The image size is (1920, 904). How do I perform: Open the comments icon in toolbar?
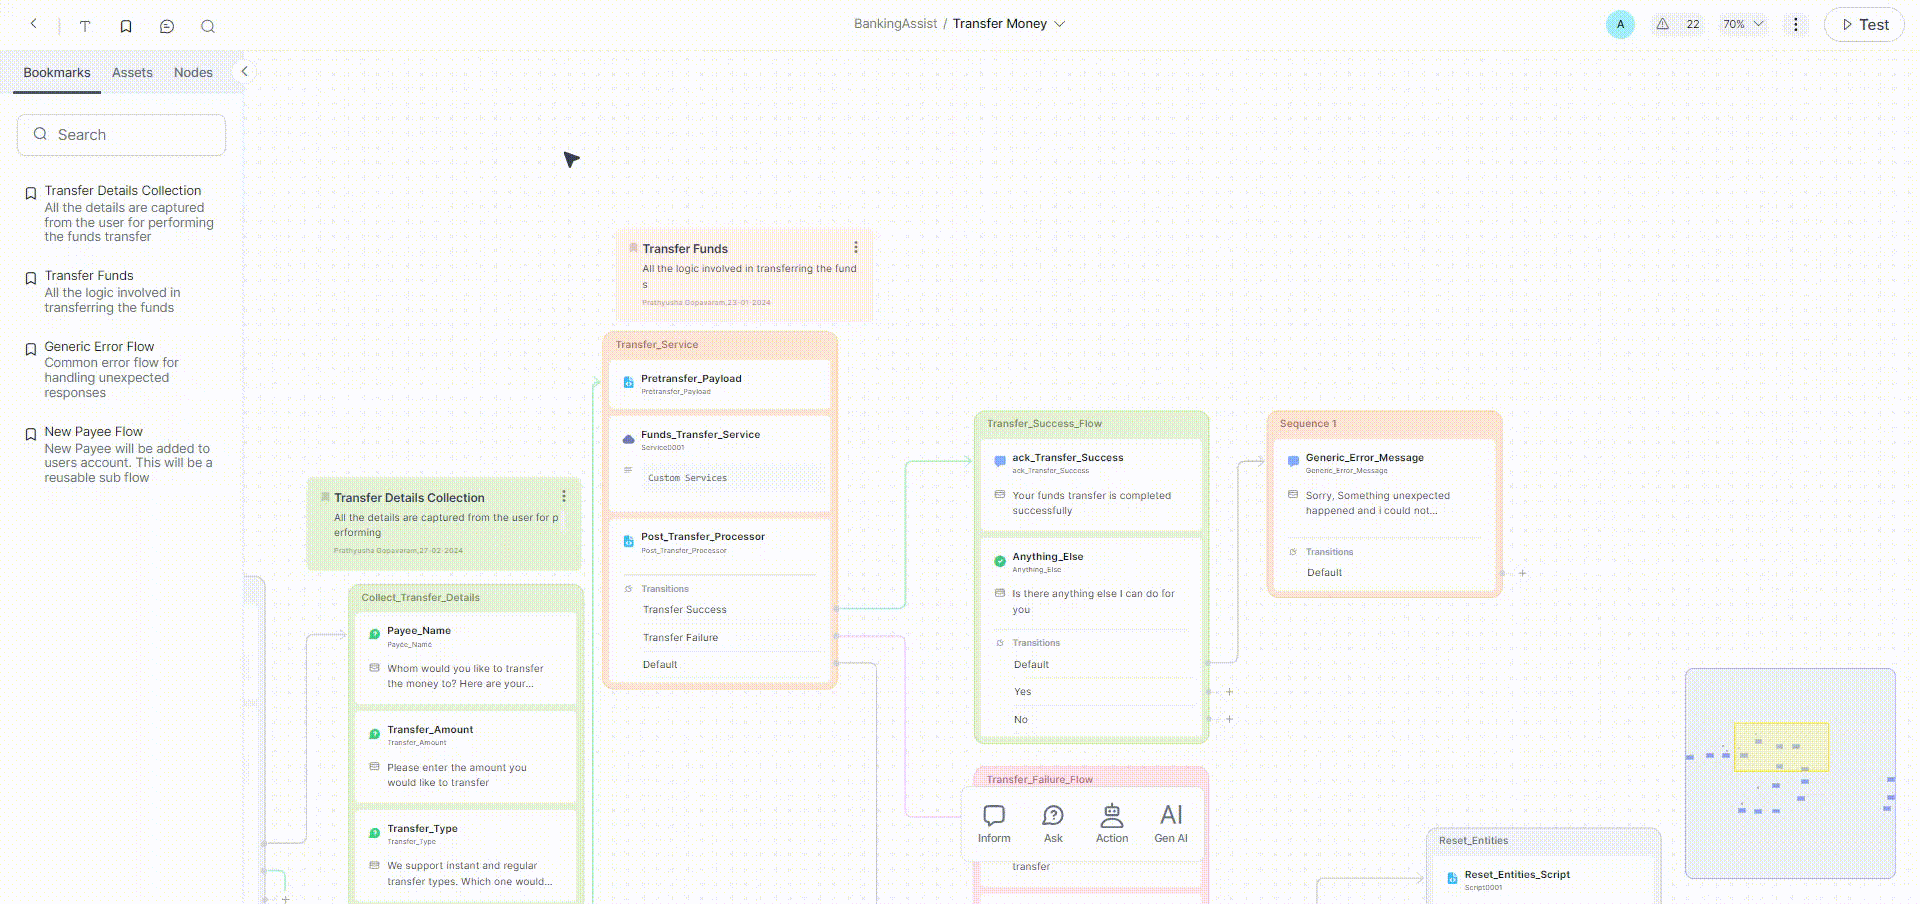(167, 26)
